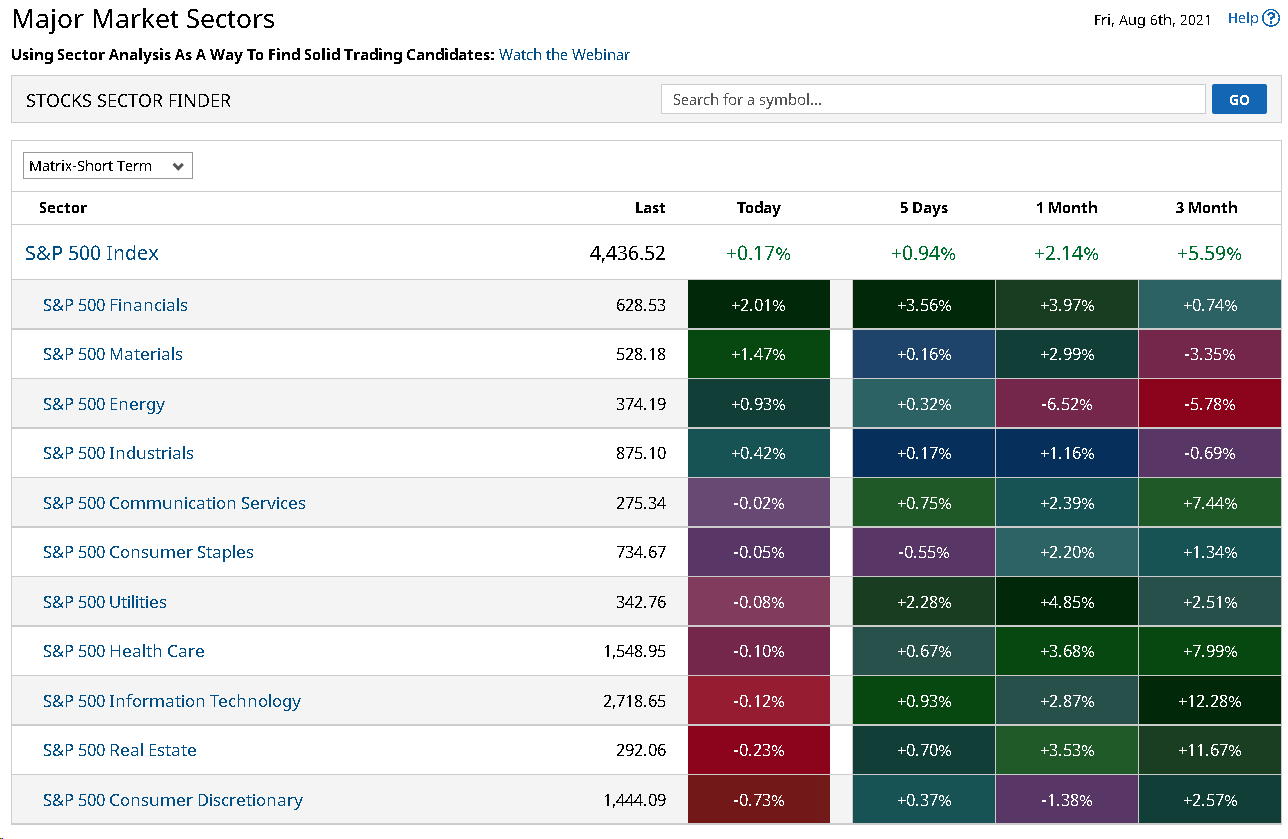Click Communication Services 3 Month cell +7.44%
The height and width of the screenshot is (839, 1288).
1209,503
